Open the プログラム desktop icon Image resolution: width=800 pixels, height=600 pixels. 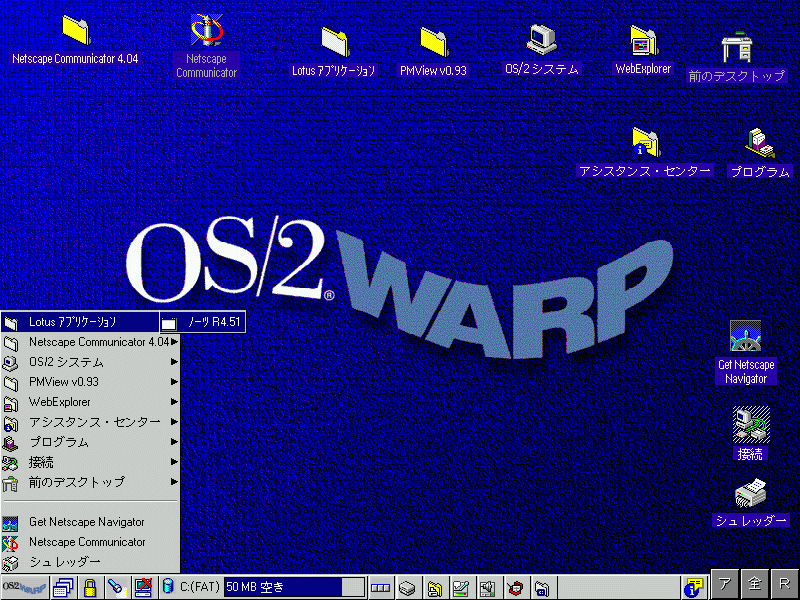click(760, 143)
